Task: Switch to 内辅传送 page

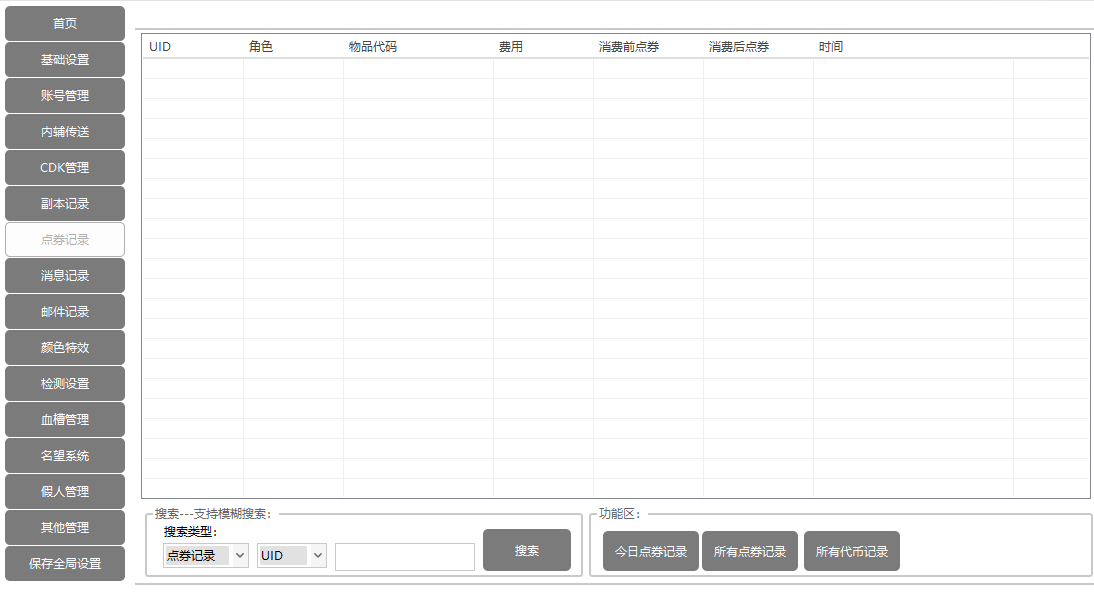Action: click(x=65, y=132)
